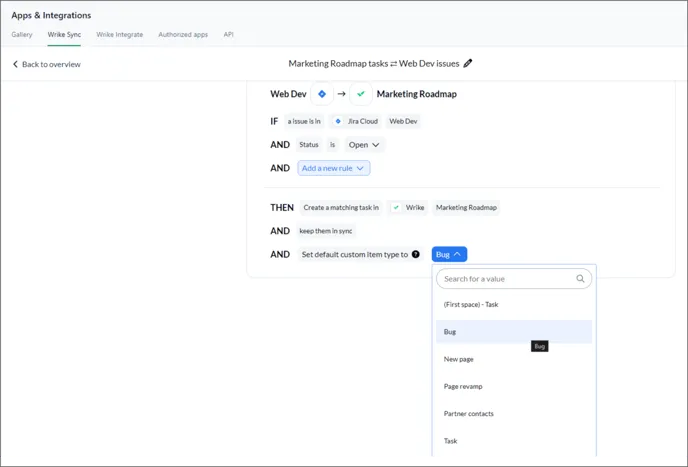688x467 pixels.
Task: Click the 'a issue is in' chip
Action: tap(304, 121)
